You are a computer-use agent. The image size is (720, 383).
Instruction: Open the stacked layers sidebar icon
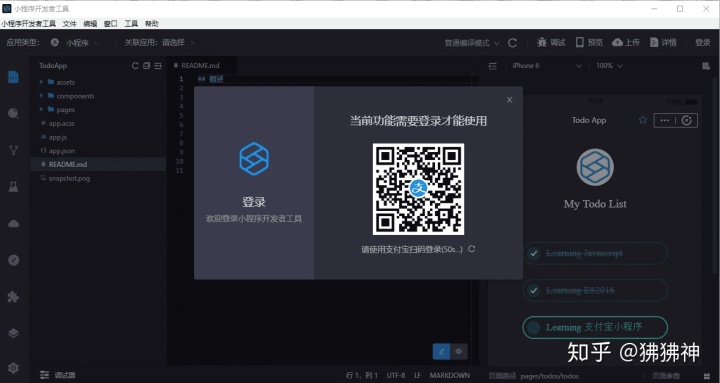pyautogui.click(x=13, y=333)
